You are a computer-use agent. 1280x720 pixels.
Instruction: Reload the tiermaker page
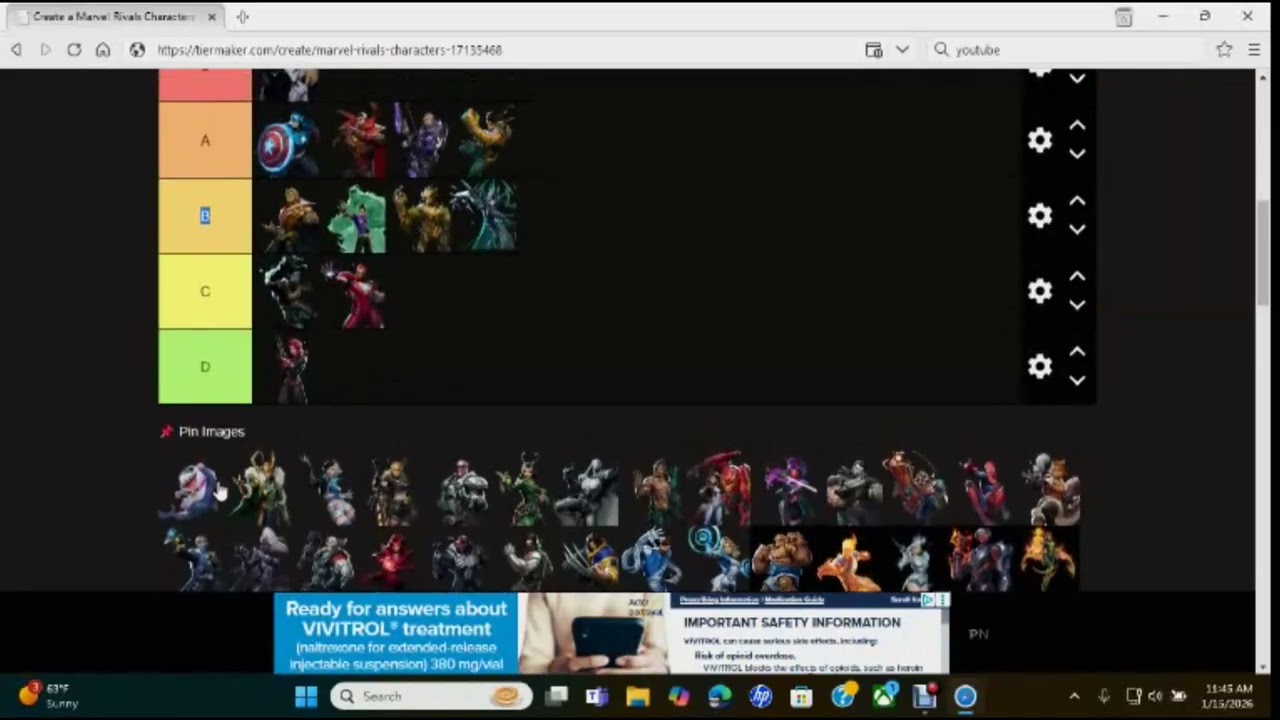click(74, 49)
